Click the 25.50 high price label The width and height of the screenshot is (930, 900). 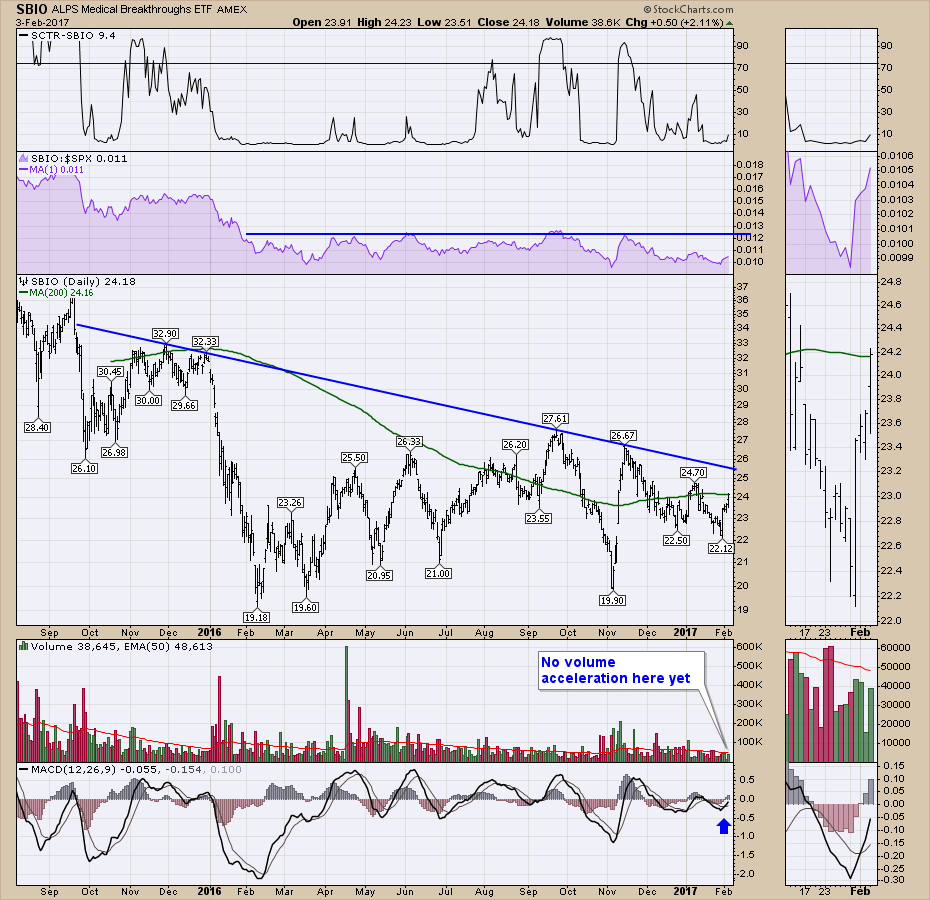tap(354, 458)
